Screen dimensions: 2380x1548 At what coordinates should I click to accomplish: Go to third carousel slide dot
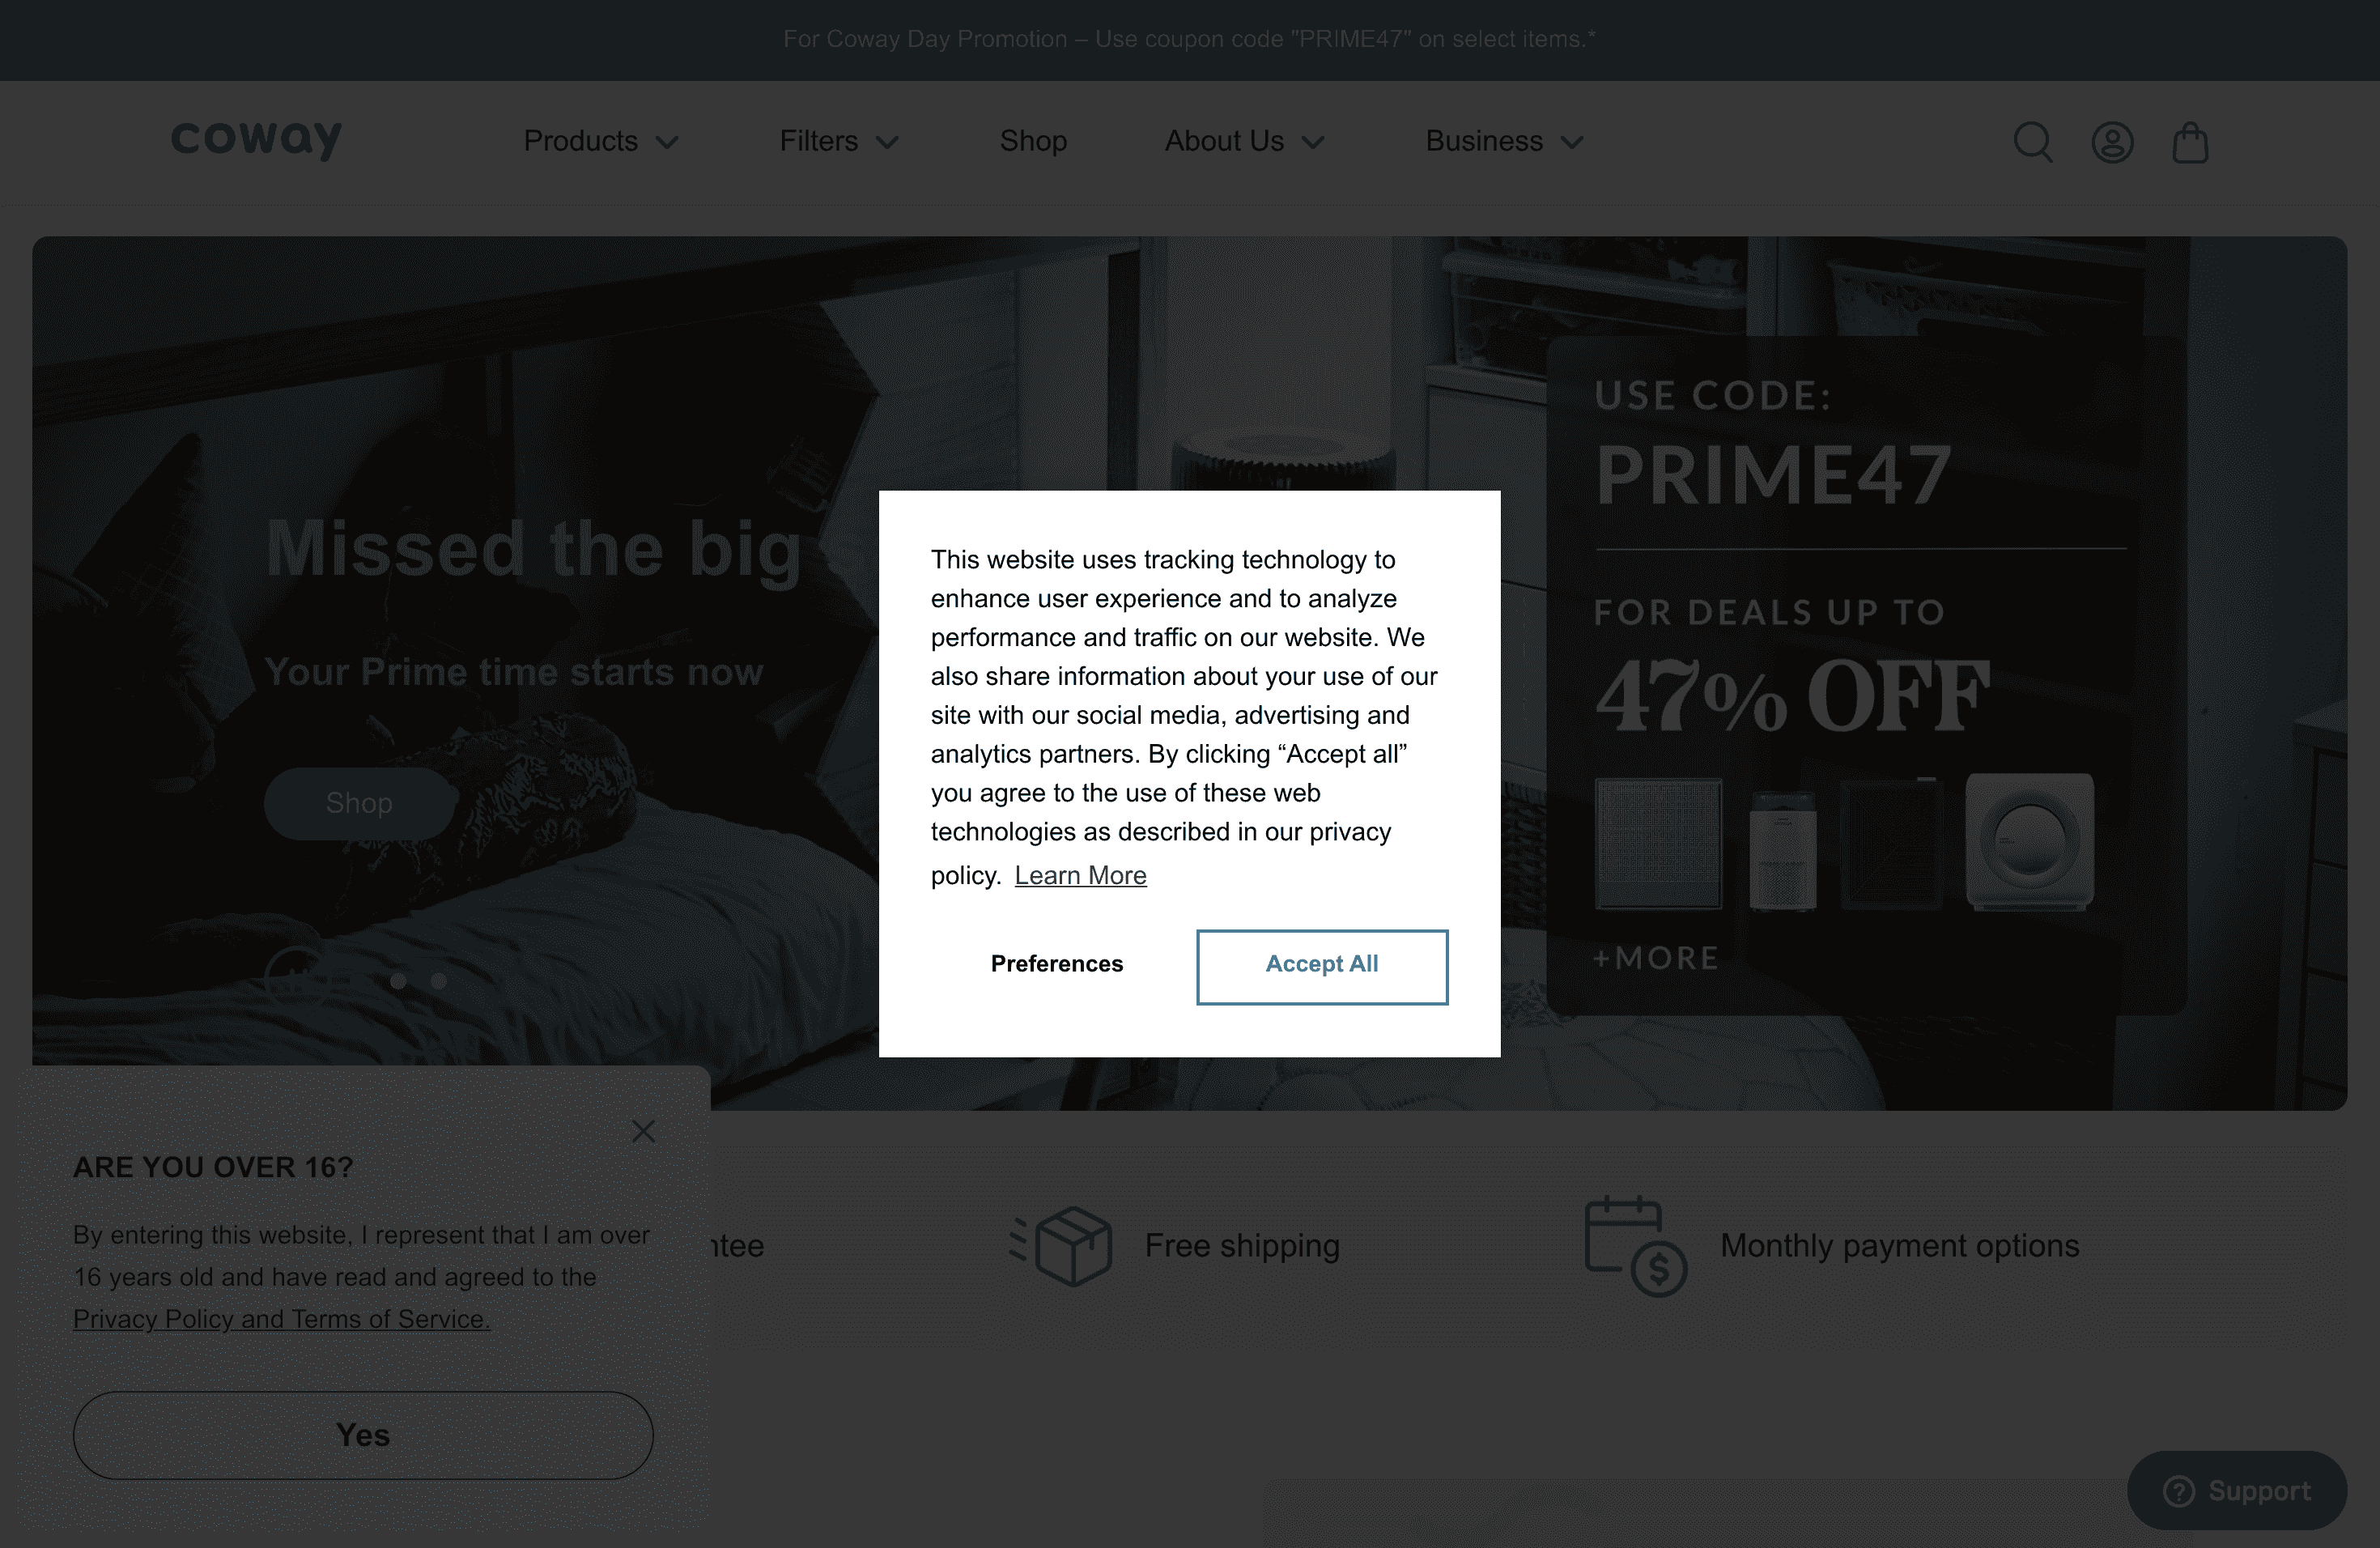438,981
